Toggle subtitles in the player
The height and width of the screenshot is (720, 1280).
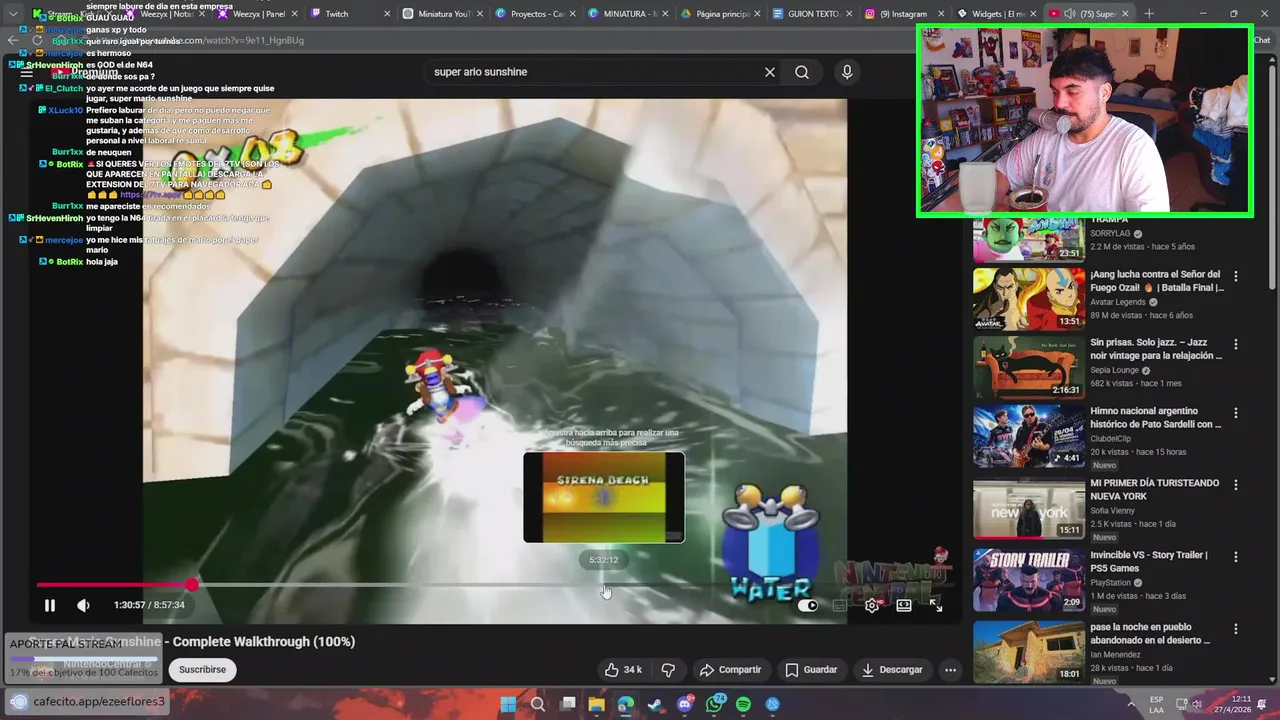point(840,605)
